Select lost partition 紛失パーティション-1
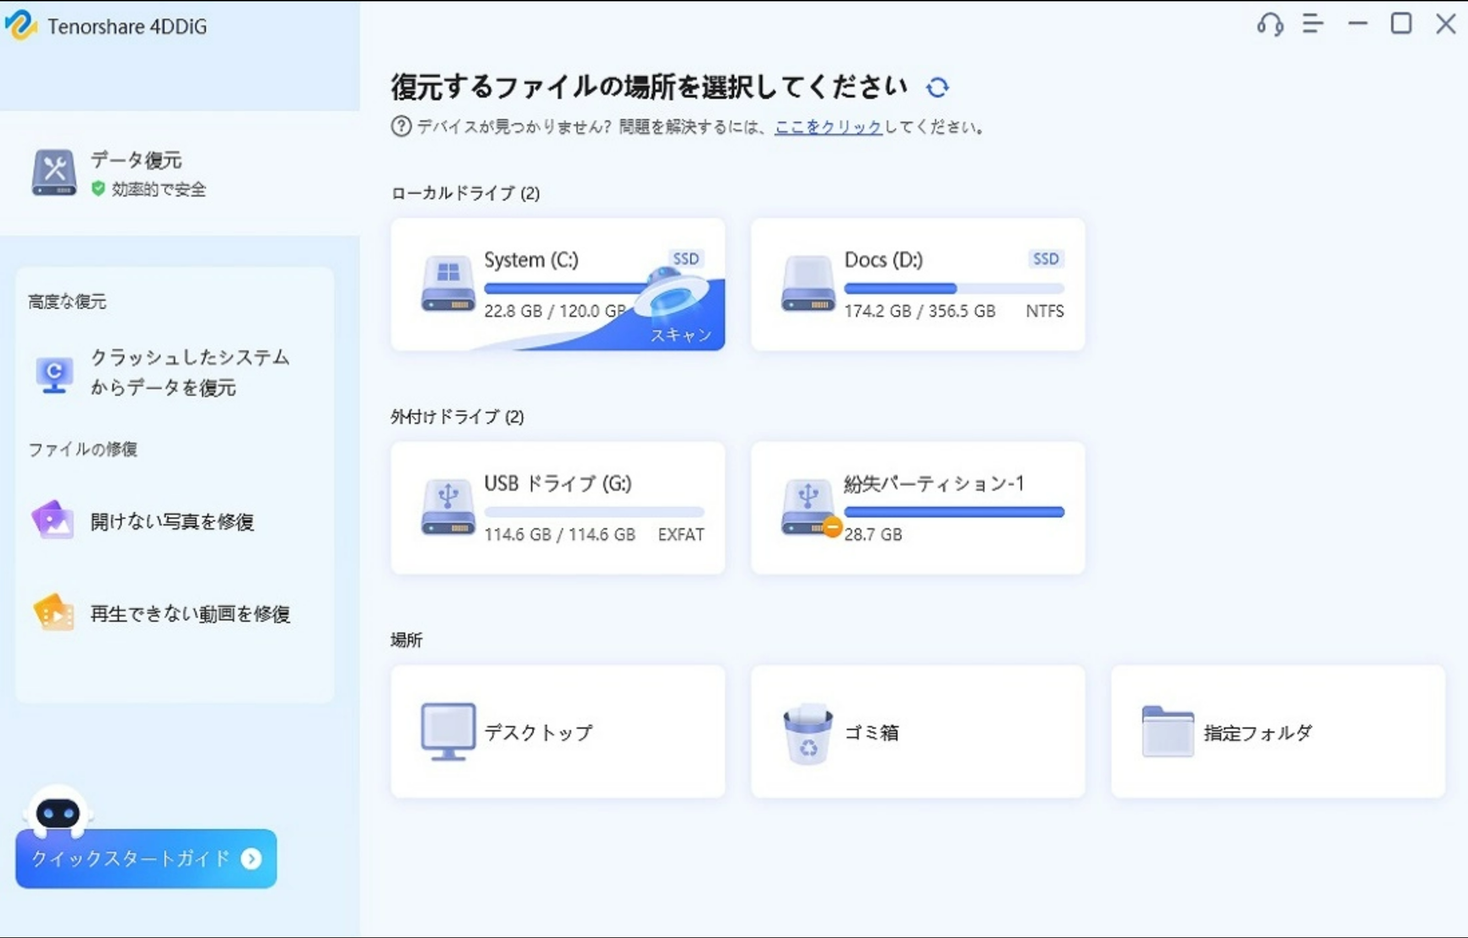The image size is (1468, 938). point(916,507)
